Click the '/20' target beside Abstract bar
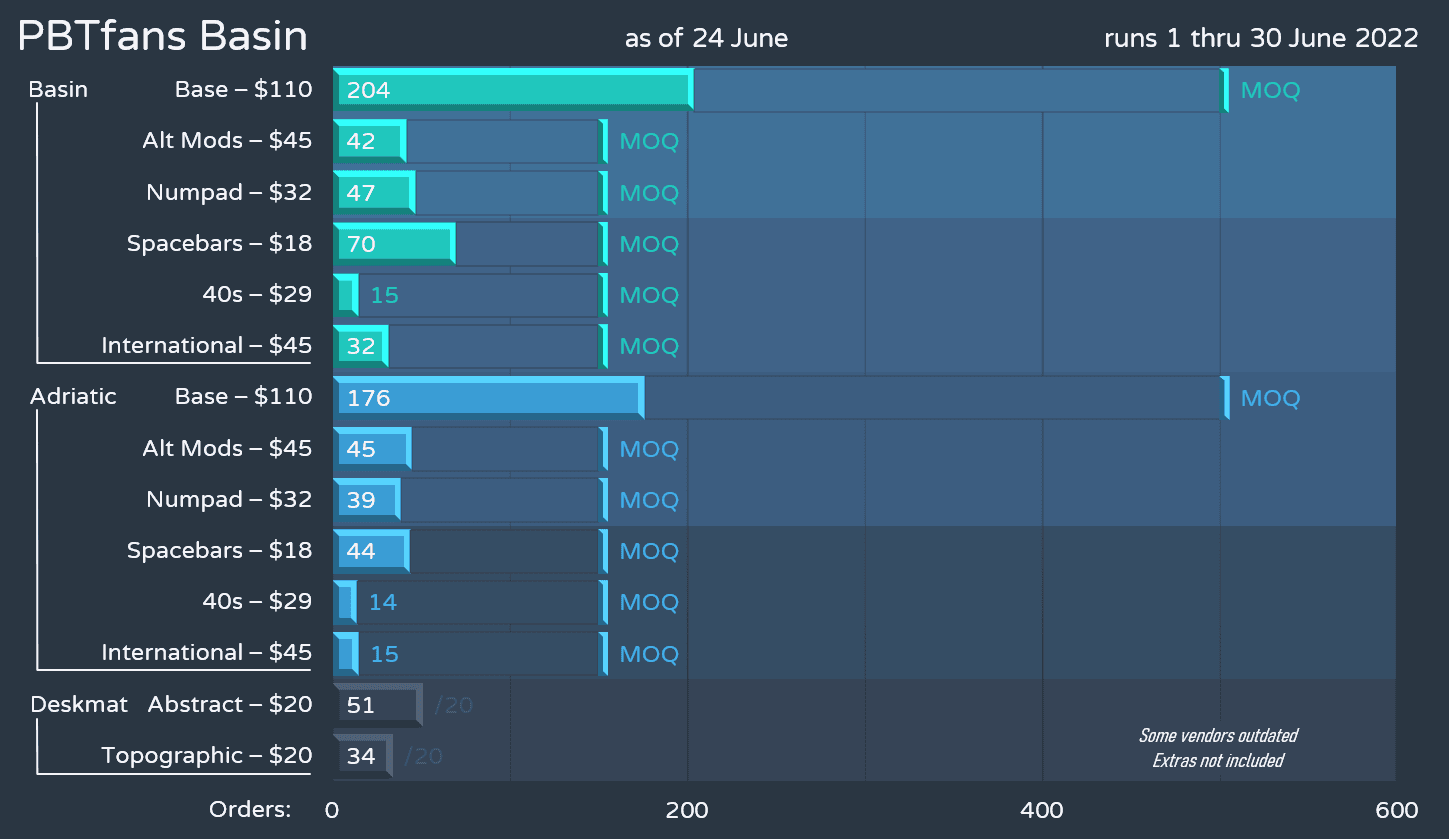Viewport: 1449px width, 839px height. (453, 706)
